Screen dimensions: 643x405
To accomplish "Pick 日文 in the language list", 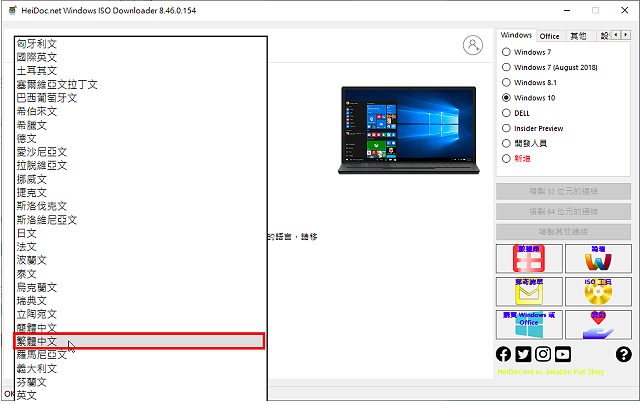I will [x=141, y=233].
